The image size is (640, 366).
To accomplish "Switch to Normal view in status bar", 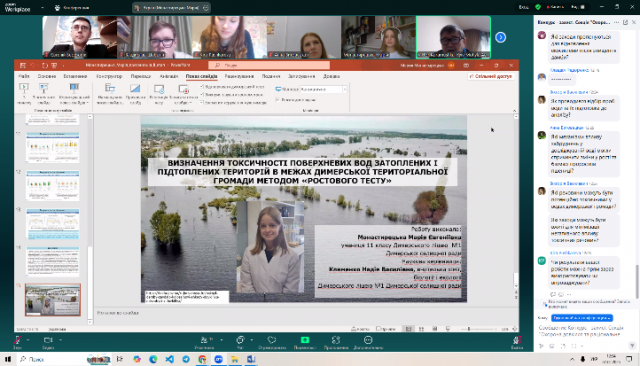I will pos(409,328).
